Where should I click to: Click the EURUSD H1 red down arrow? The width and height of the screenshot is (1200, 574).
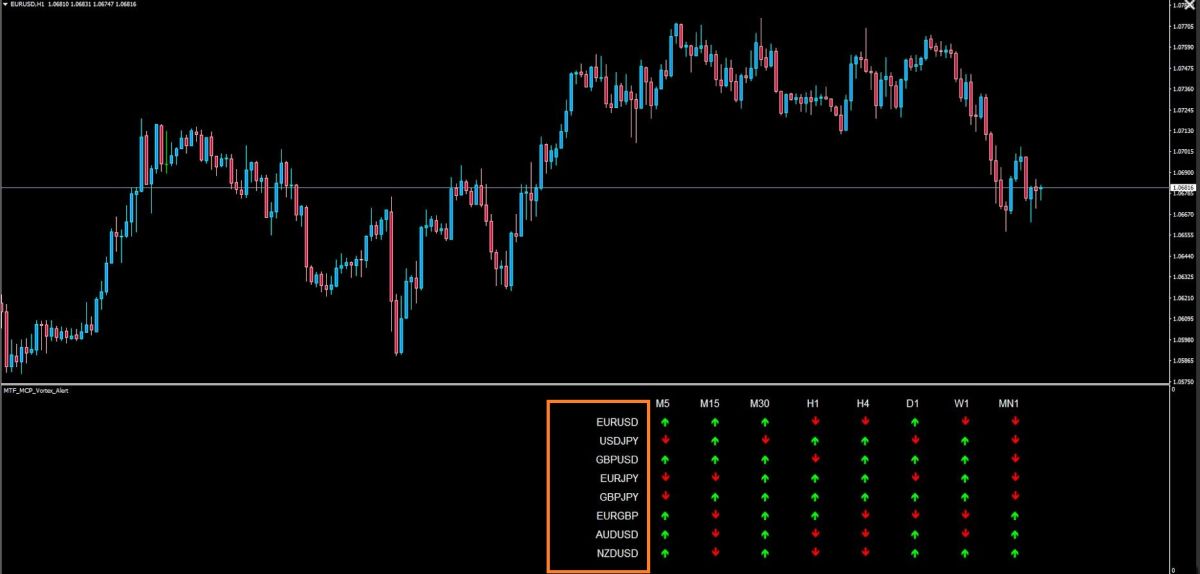pos(815,422)
